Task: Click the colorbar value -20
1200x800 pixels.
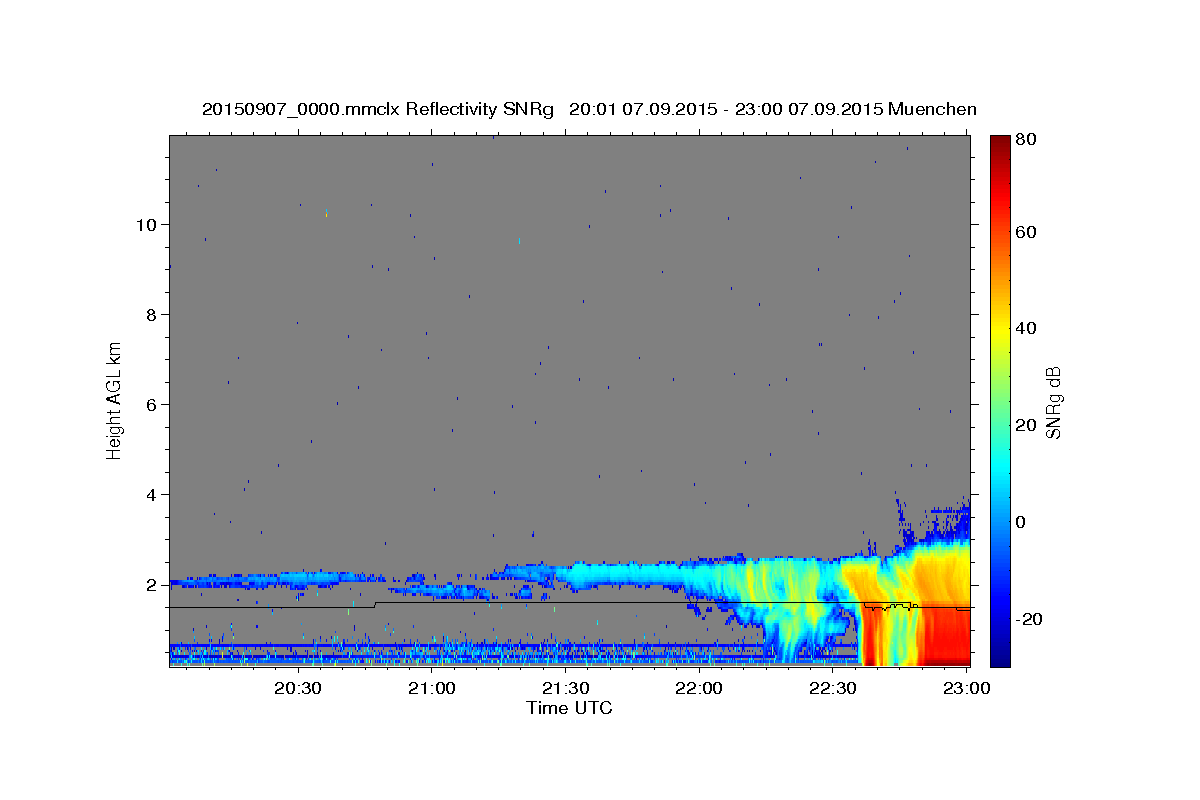Action: click(x=1028, y=619)
